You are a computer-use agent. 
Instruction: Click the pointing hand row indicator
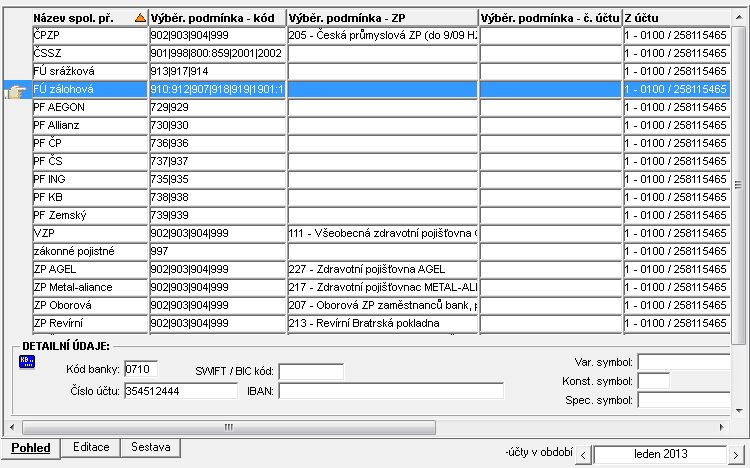tap(16, 91)
